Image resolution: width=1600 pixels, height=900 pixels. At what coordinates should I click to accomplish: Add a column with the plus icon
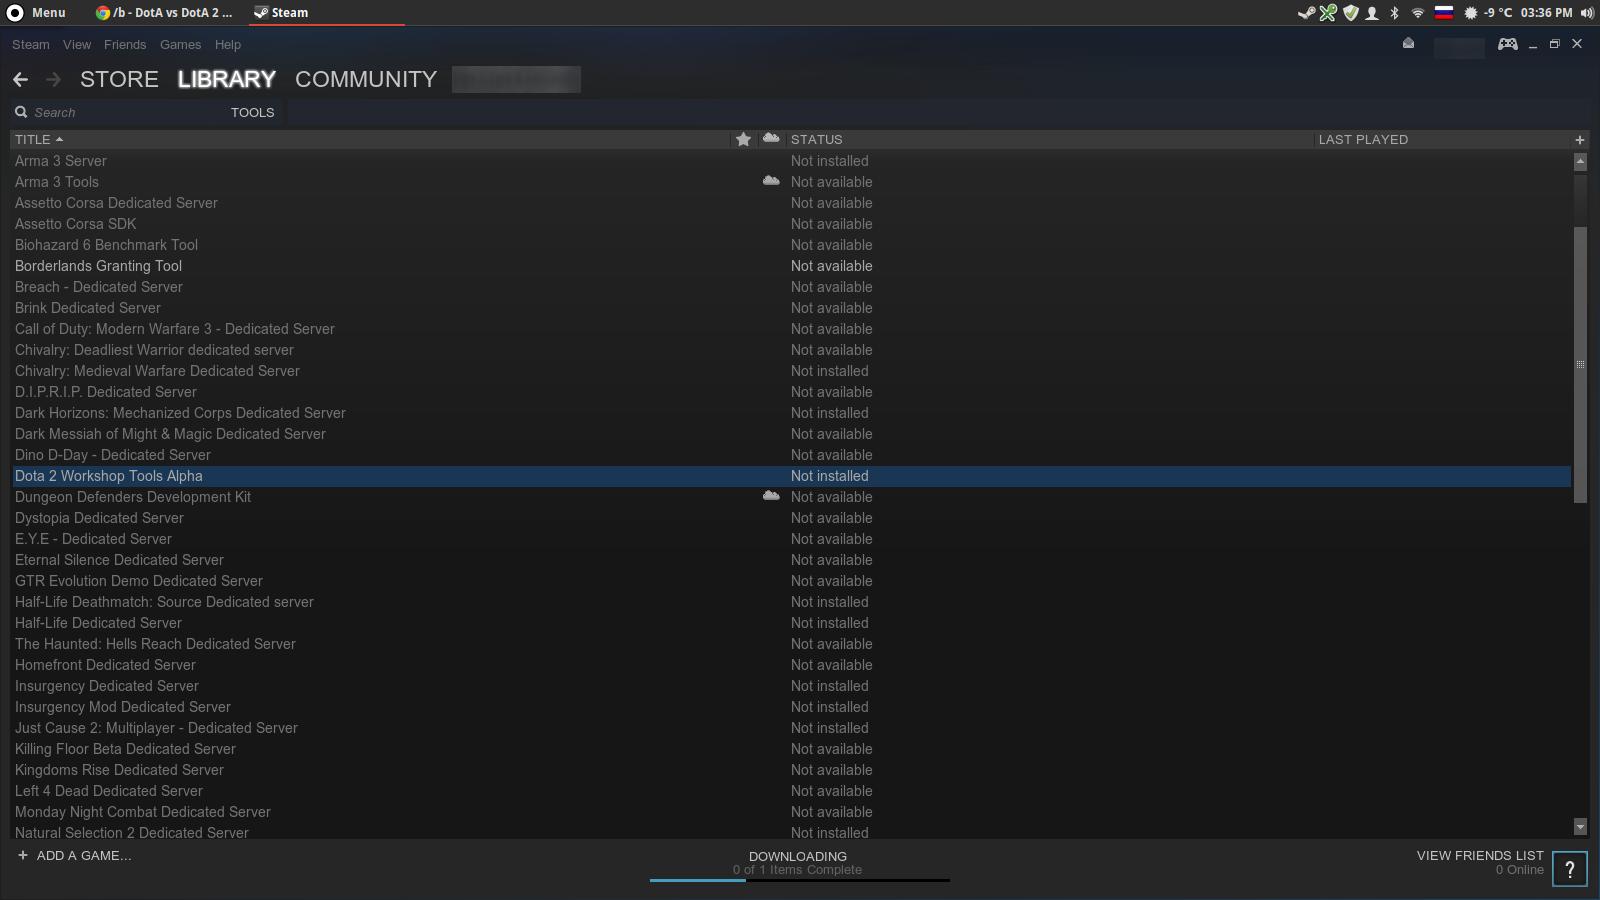(x=1580, y=140)
